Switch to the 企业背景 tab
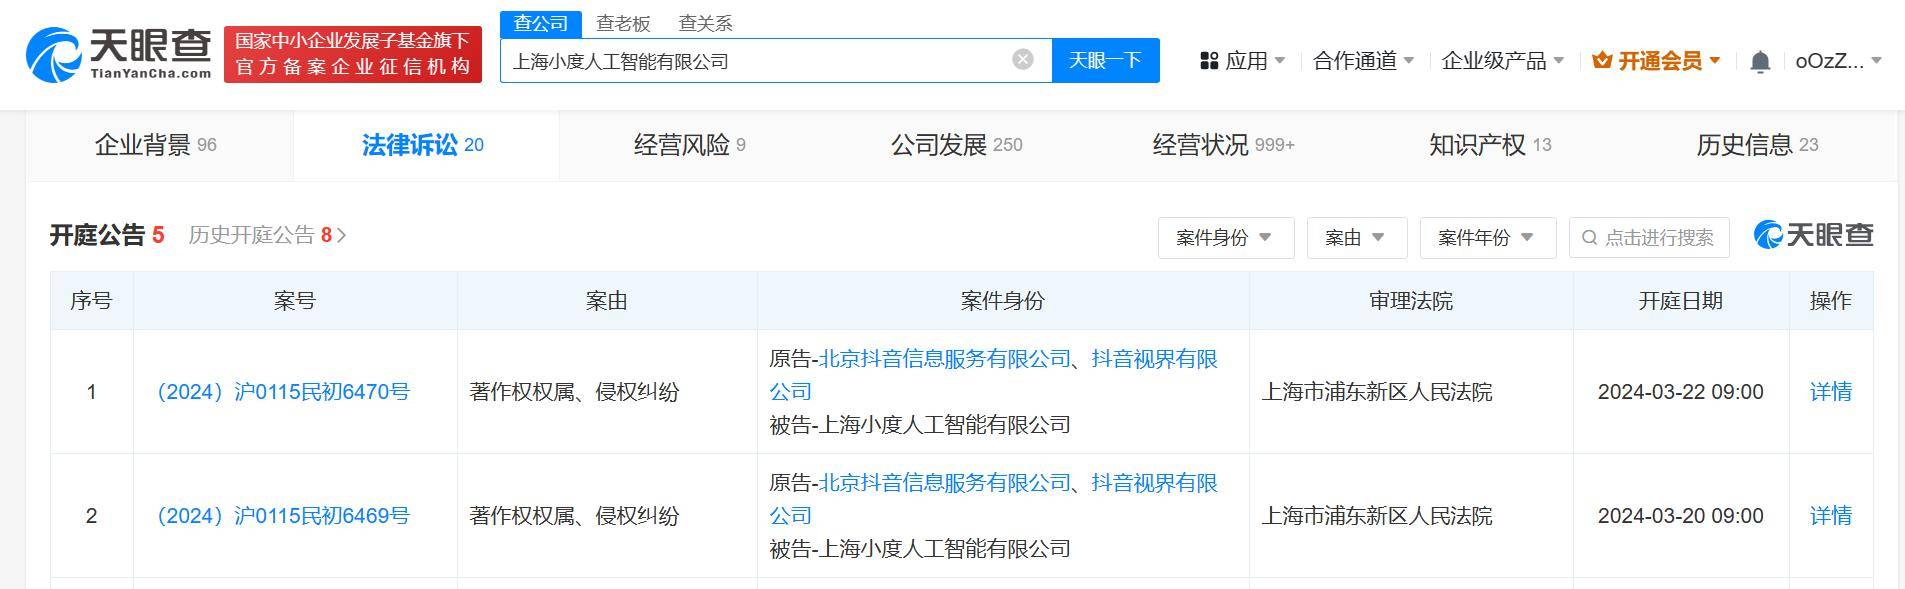 (x=155, y=145)
